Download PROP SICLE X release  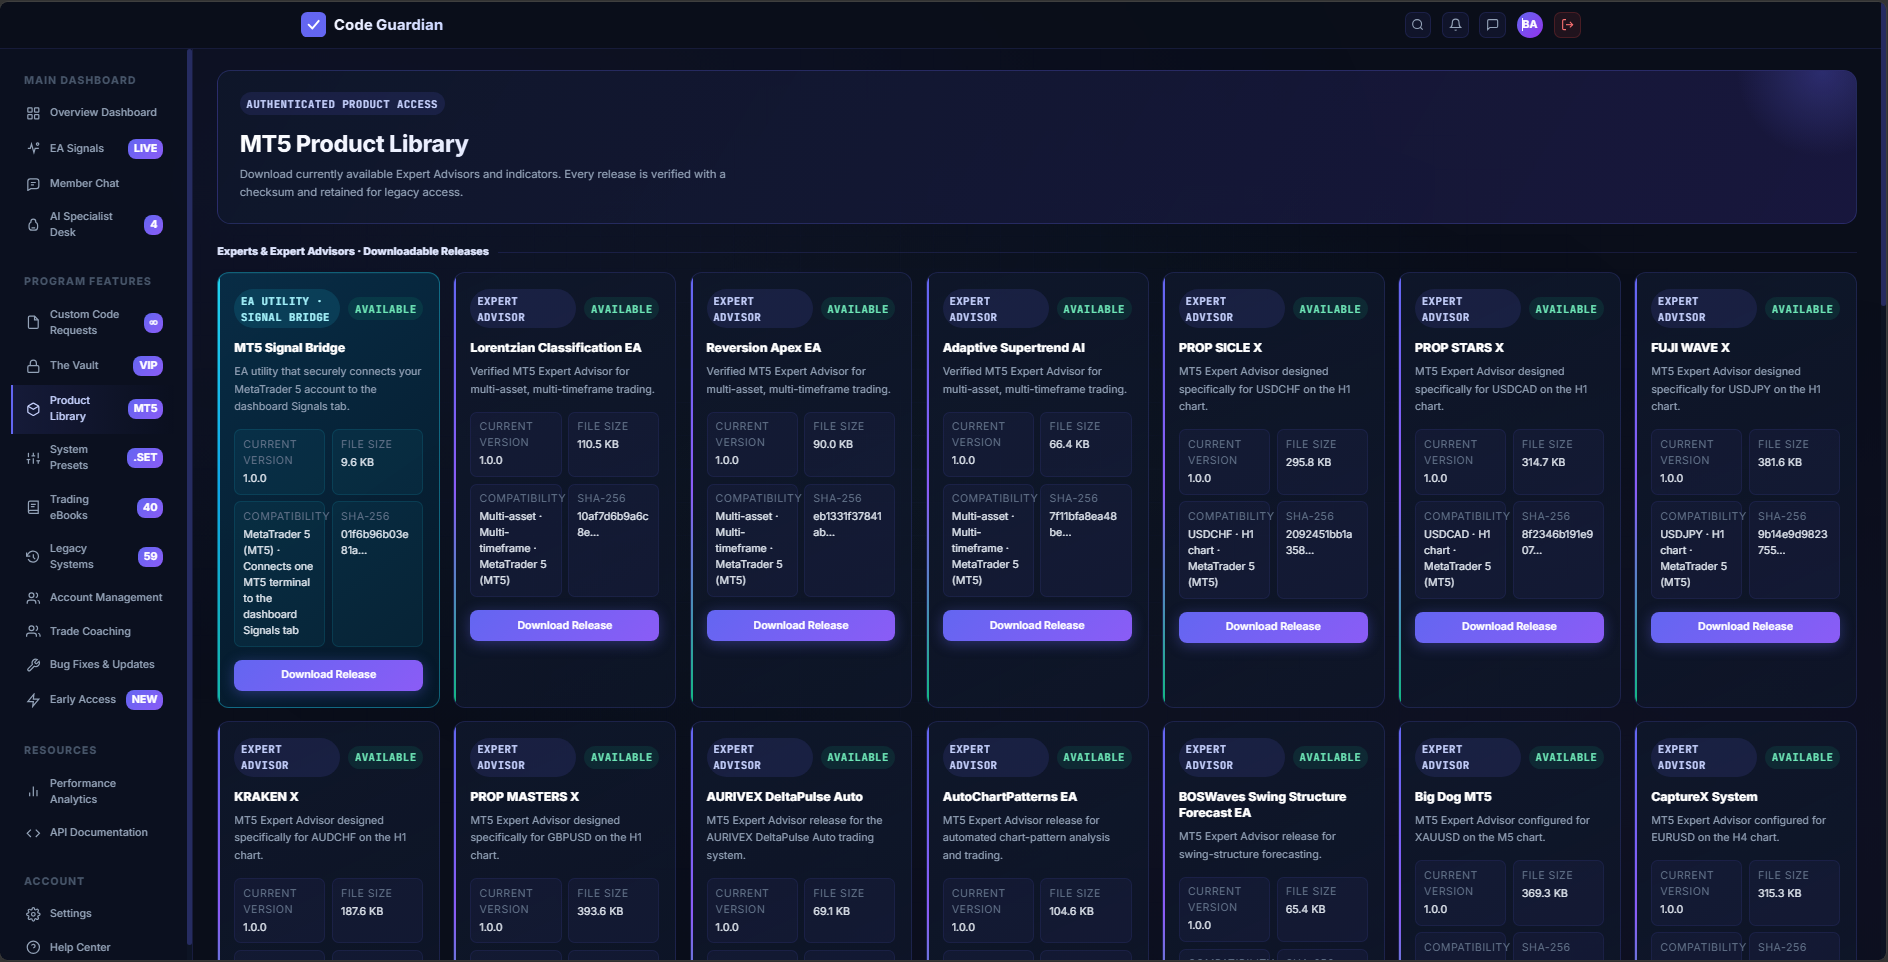1273,627
